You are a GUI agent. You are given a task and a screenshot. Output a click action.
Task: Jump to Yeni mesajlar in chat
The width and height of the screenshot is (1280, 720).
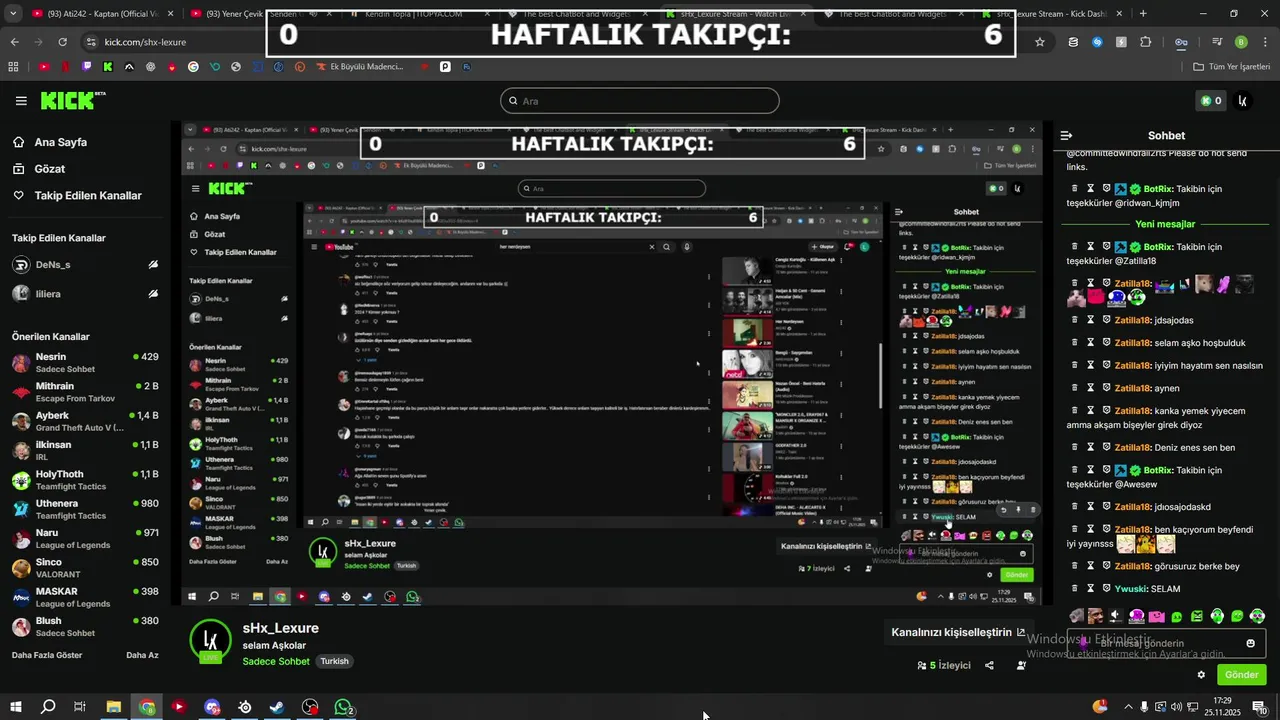pos(1165,224)
